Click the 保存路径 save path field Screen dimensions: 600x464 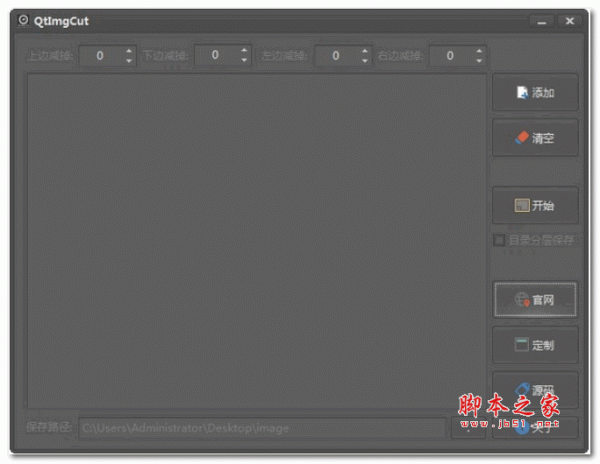262,428
